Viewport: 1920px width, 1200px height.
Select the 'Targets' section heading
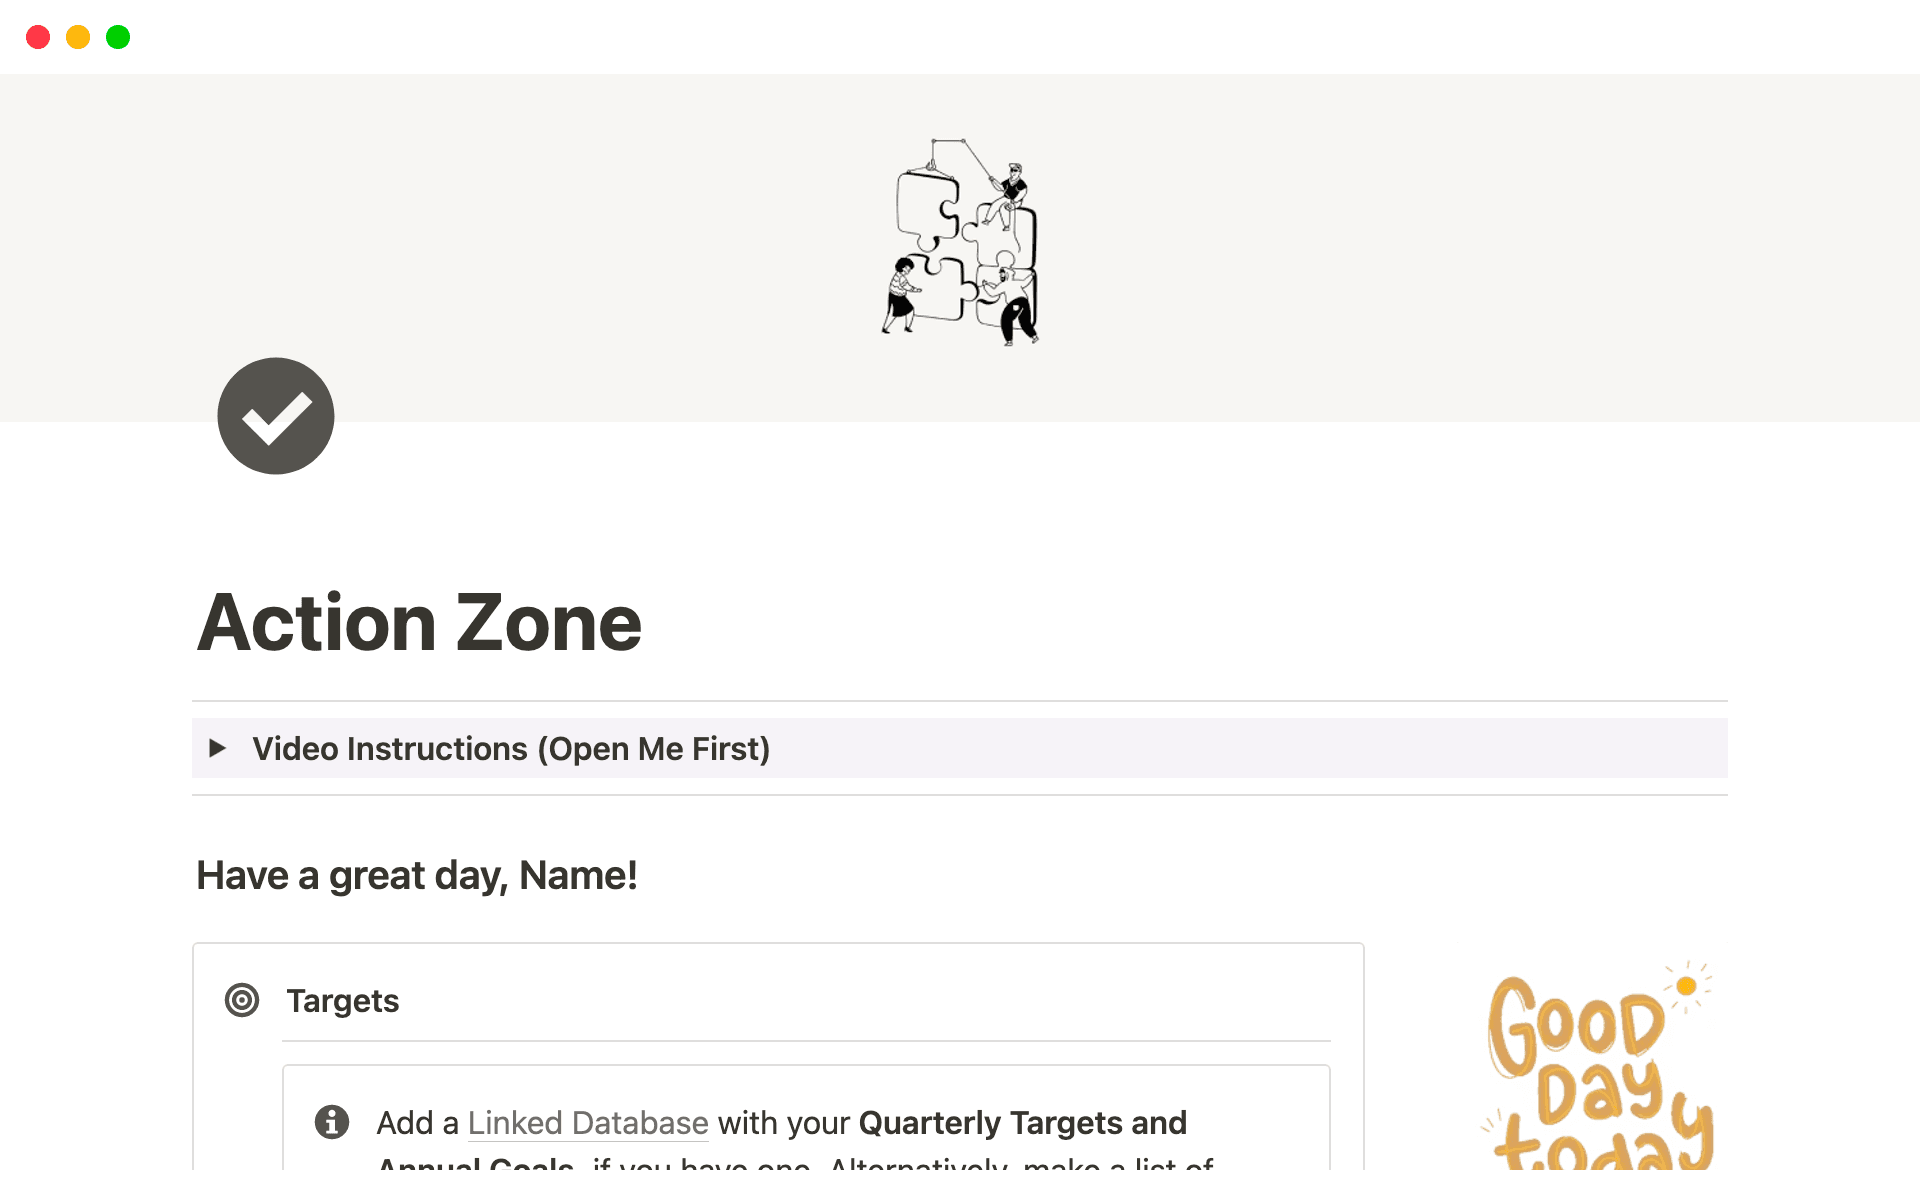click(343, 1000)
